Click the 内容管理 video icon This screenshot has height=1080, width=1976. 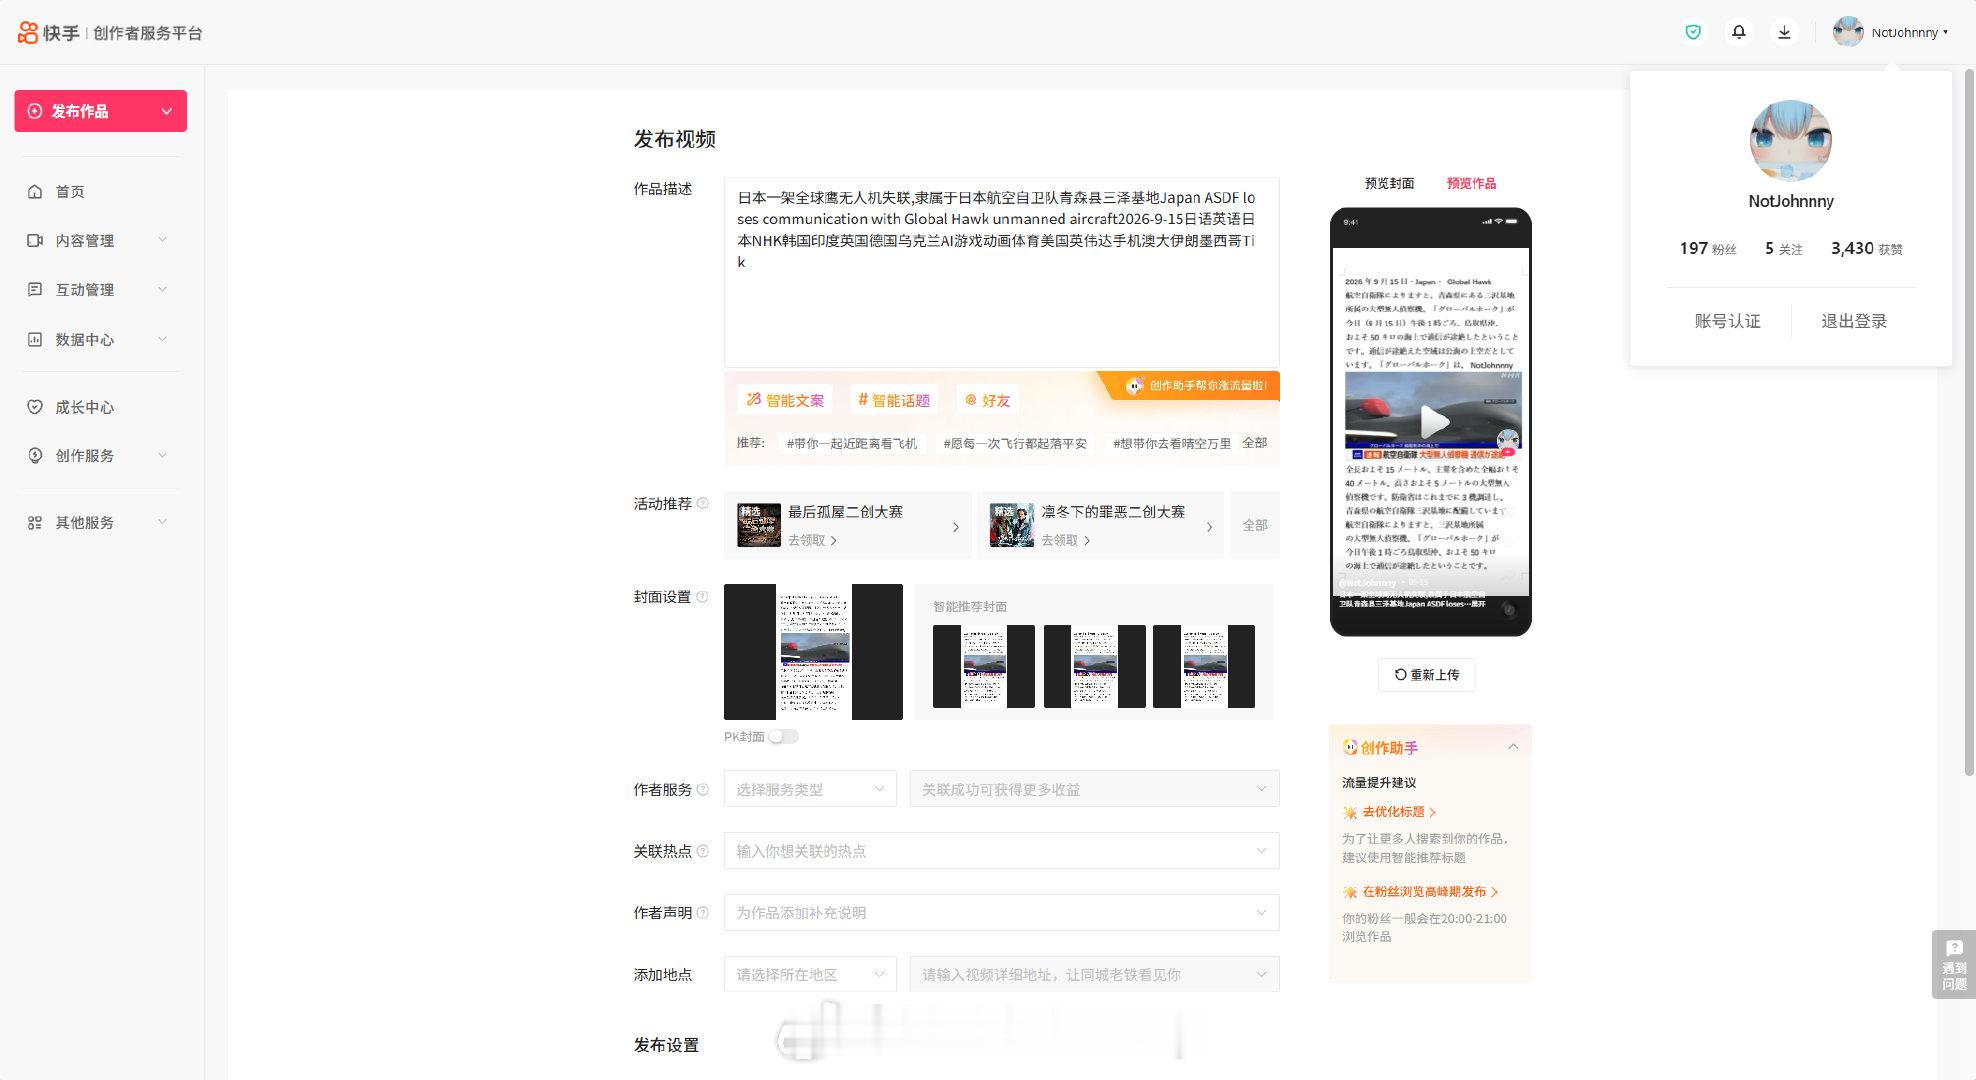click(x=35, y=240)
